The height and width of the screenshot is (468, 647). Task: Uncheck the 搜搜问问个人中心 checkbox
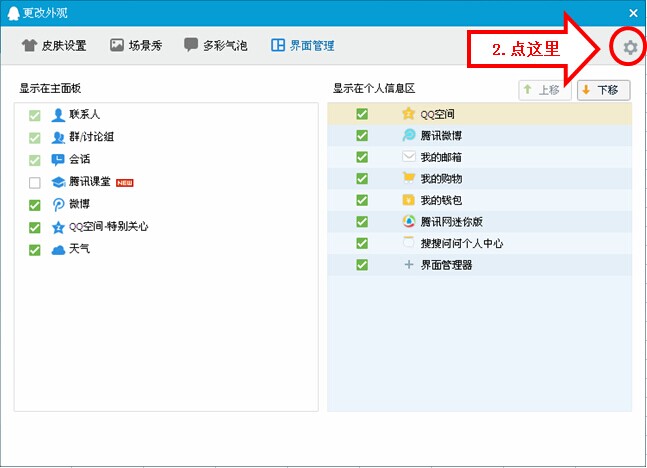point(362,243)
